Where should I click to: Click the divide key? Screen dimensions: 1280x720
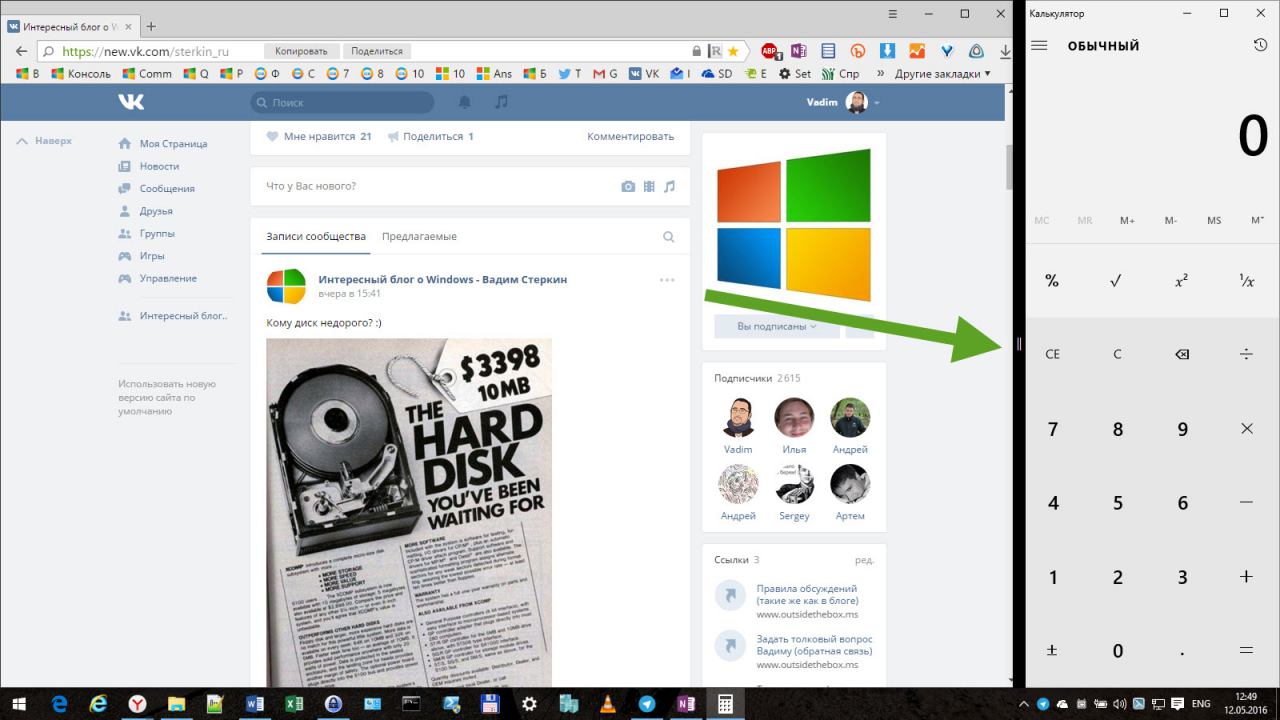point(1246,354)
